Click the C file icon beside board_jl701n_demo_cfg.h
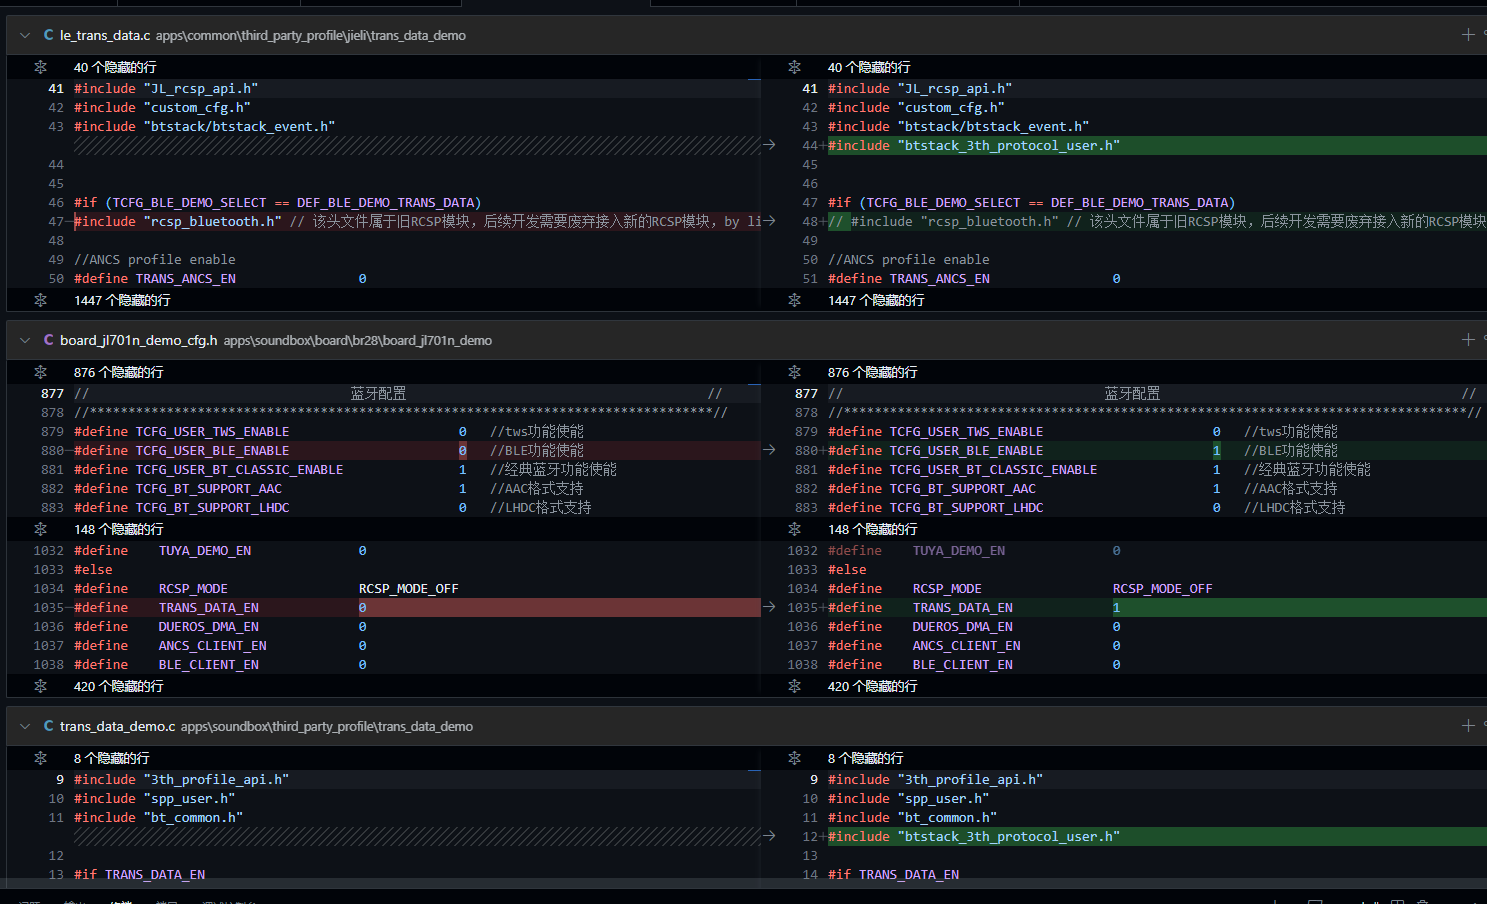The width and height of the screenshot is (1487, 904). (x=48, y=340)
